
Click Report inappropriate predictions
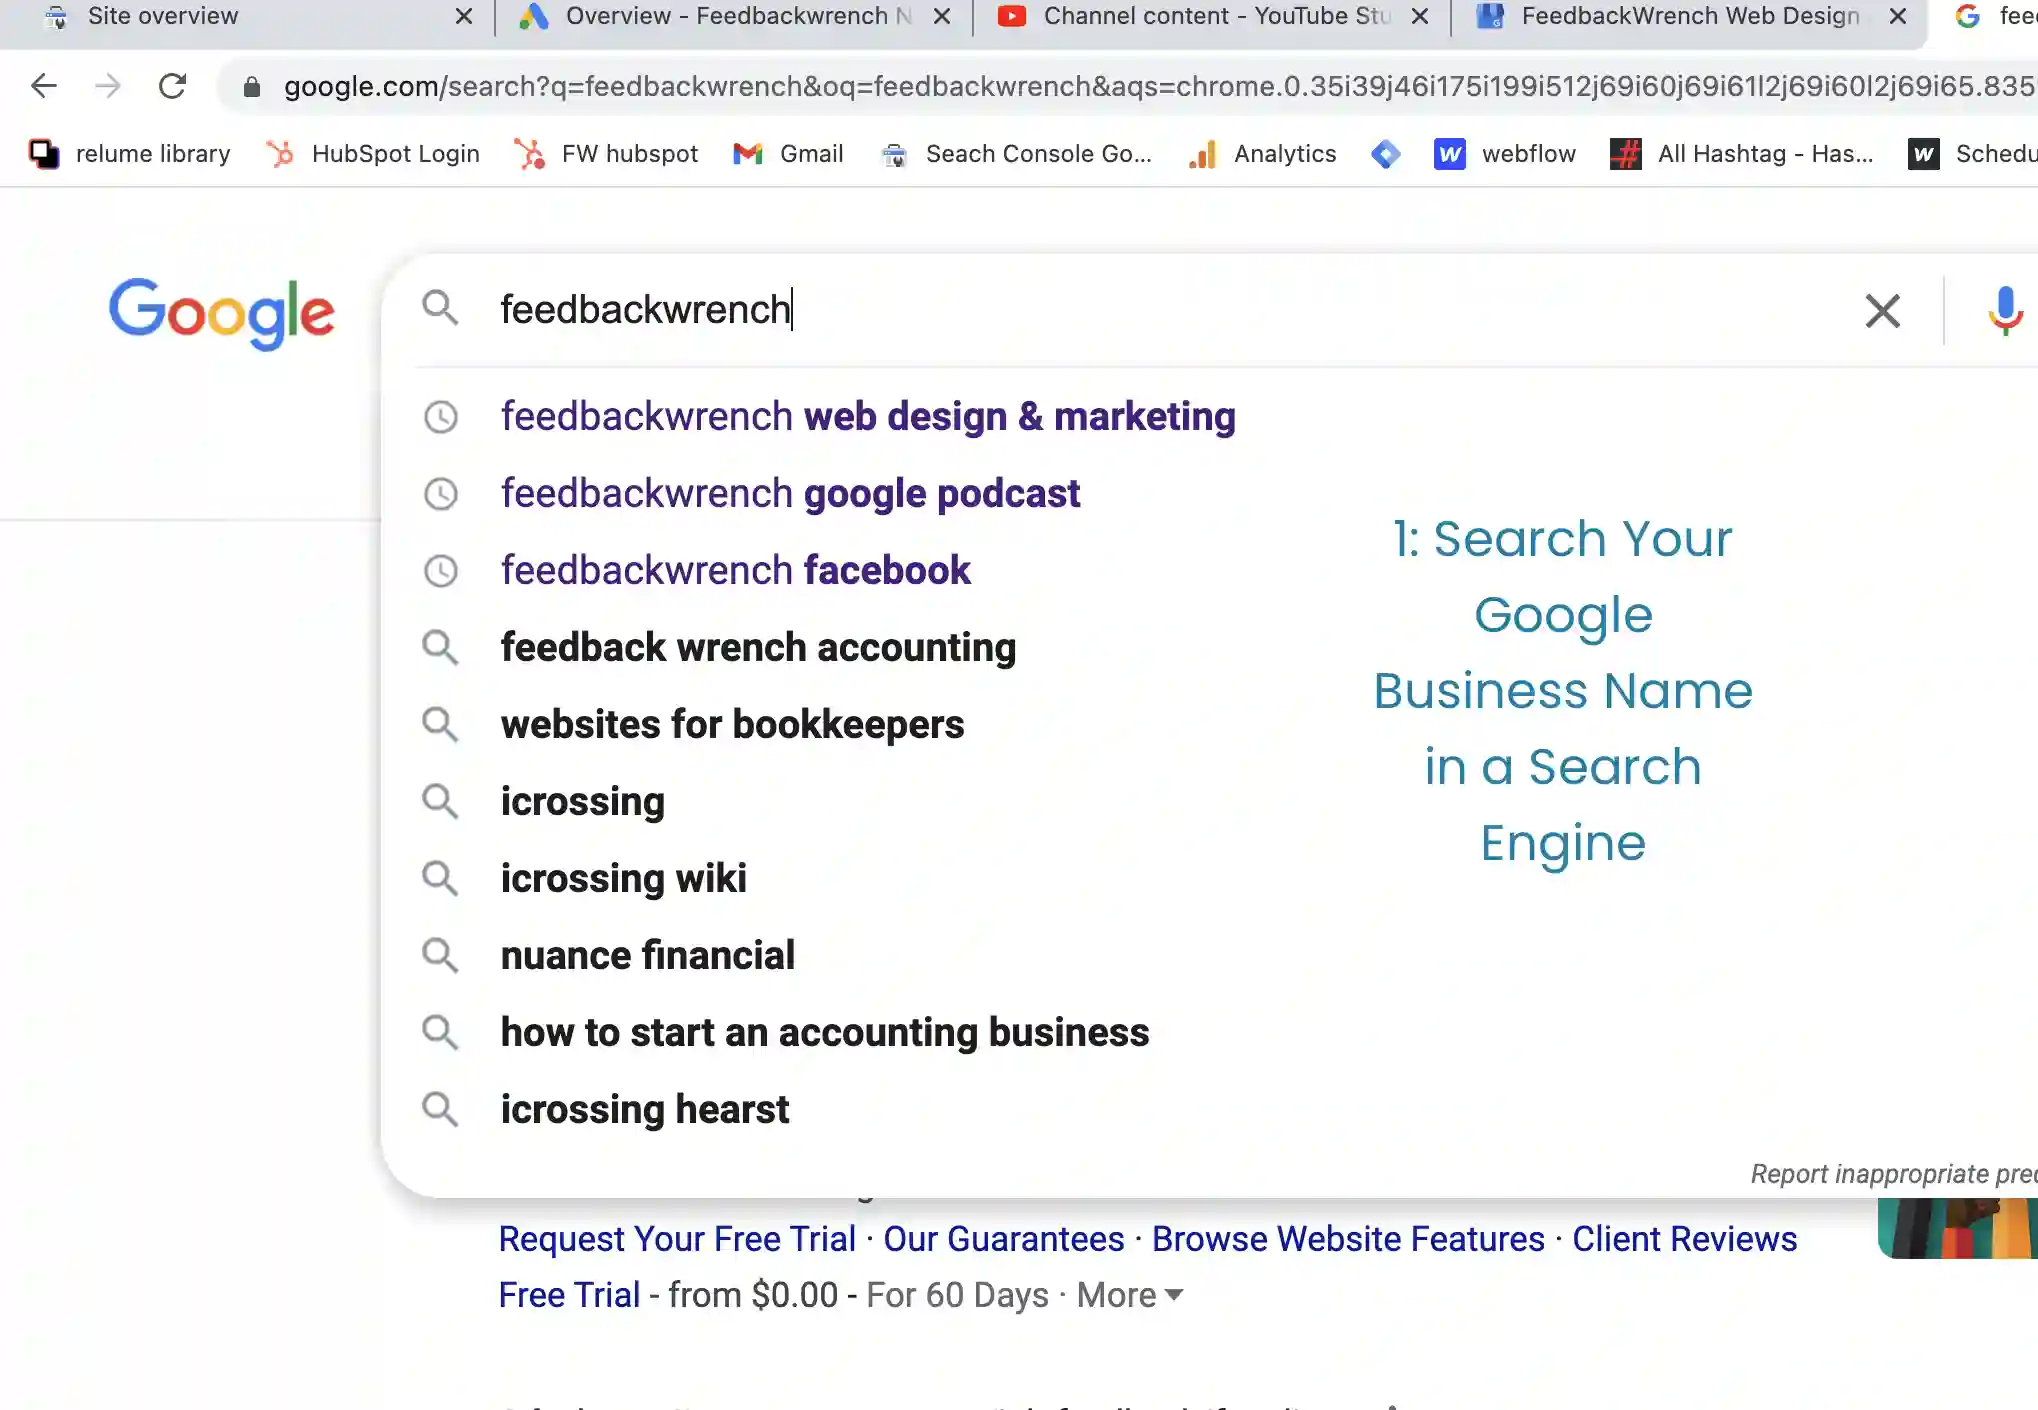pos(1892,1173)
